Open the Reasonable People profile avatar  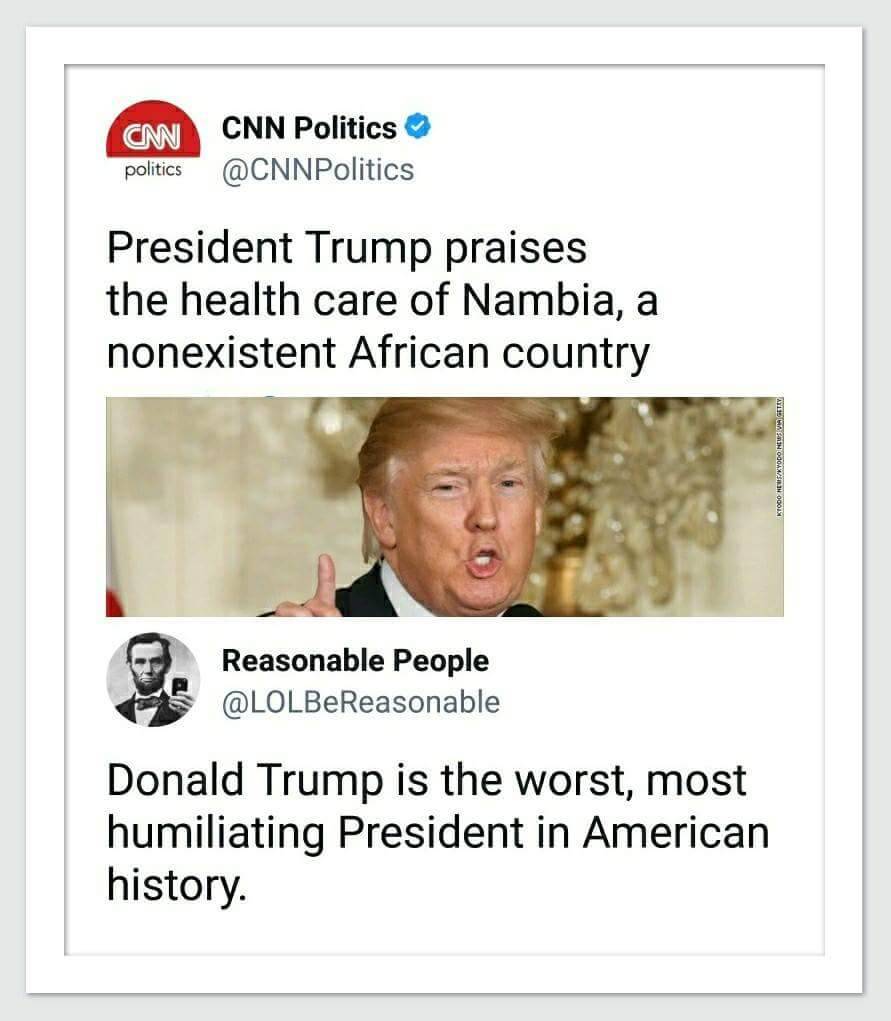(x=153, y=679)
